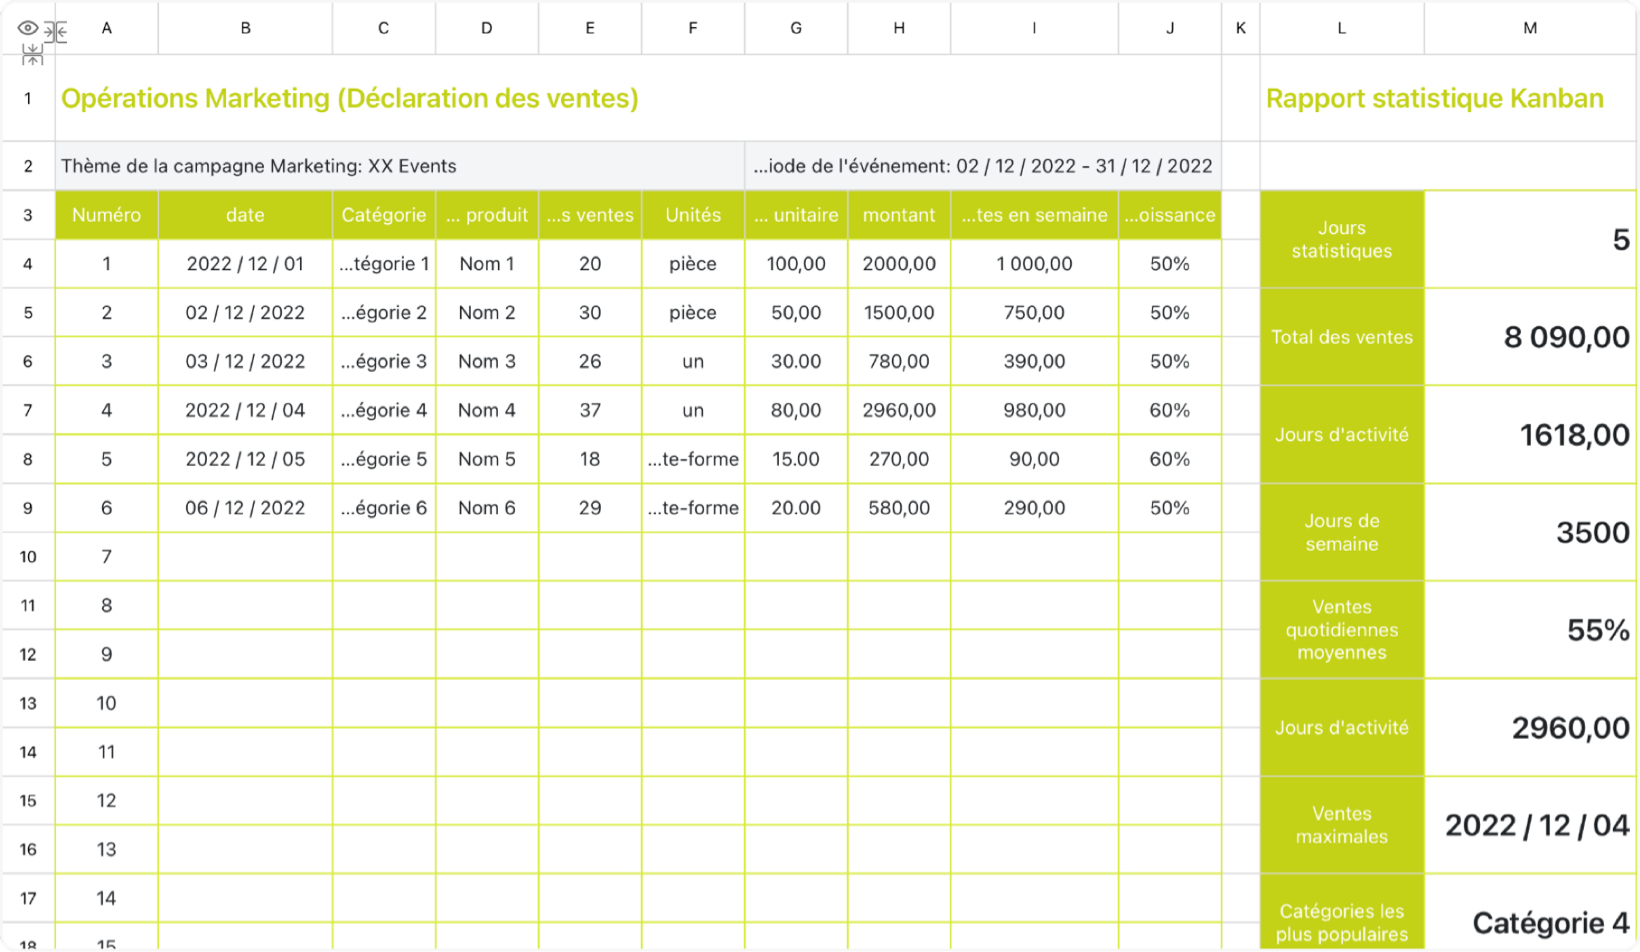Click the '80,00' unit price cell

[x=796, y=410]
